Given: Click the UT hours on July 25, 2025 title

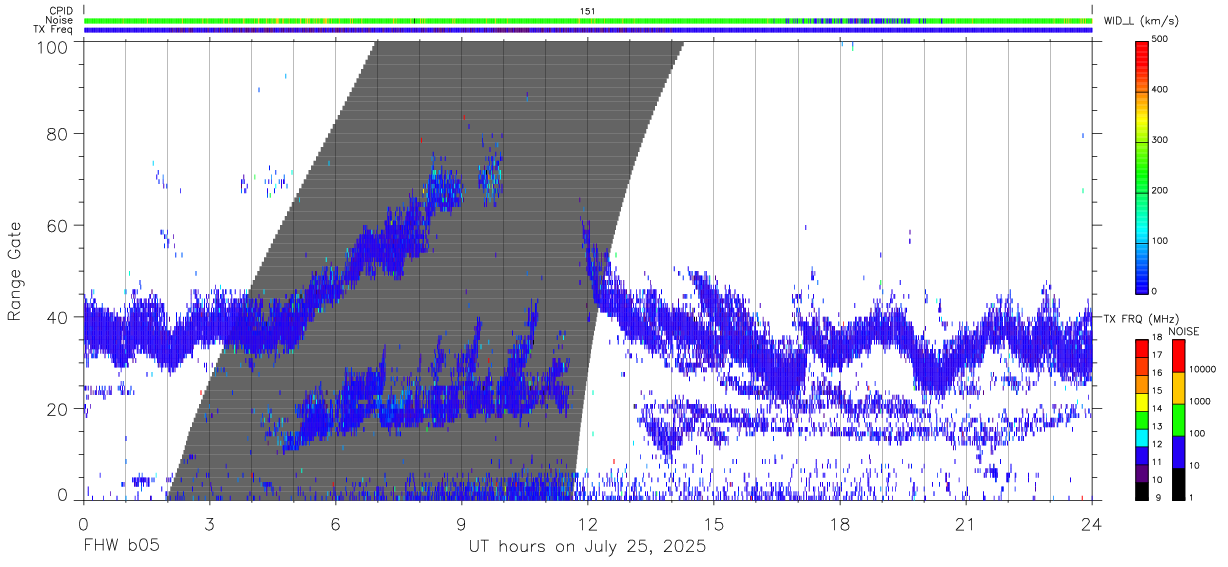Looking at the screenshot, I should 588,547.
